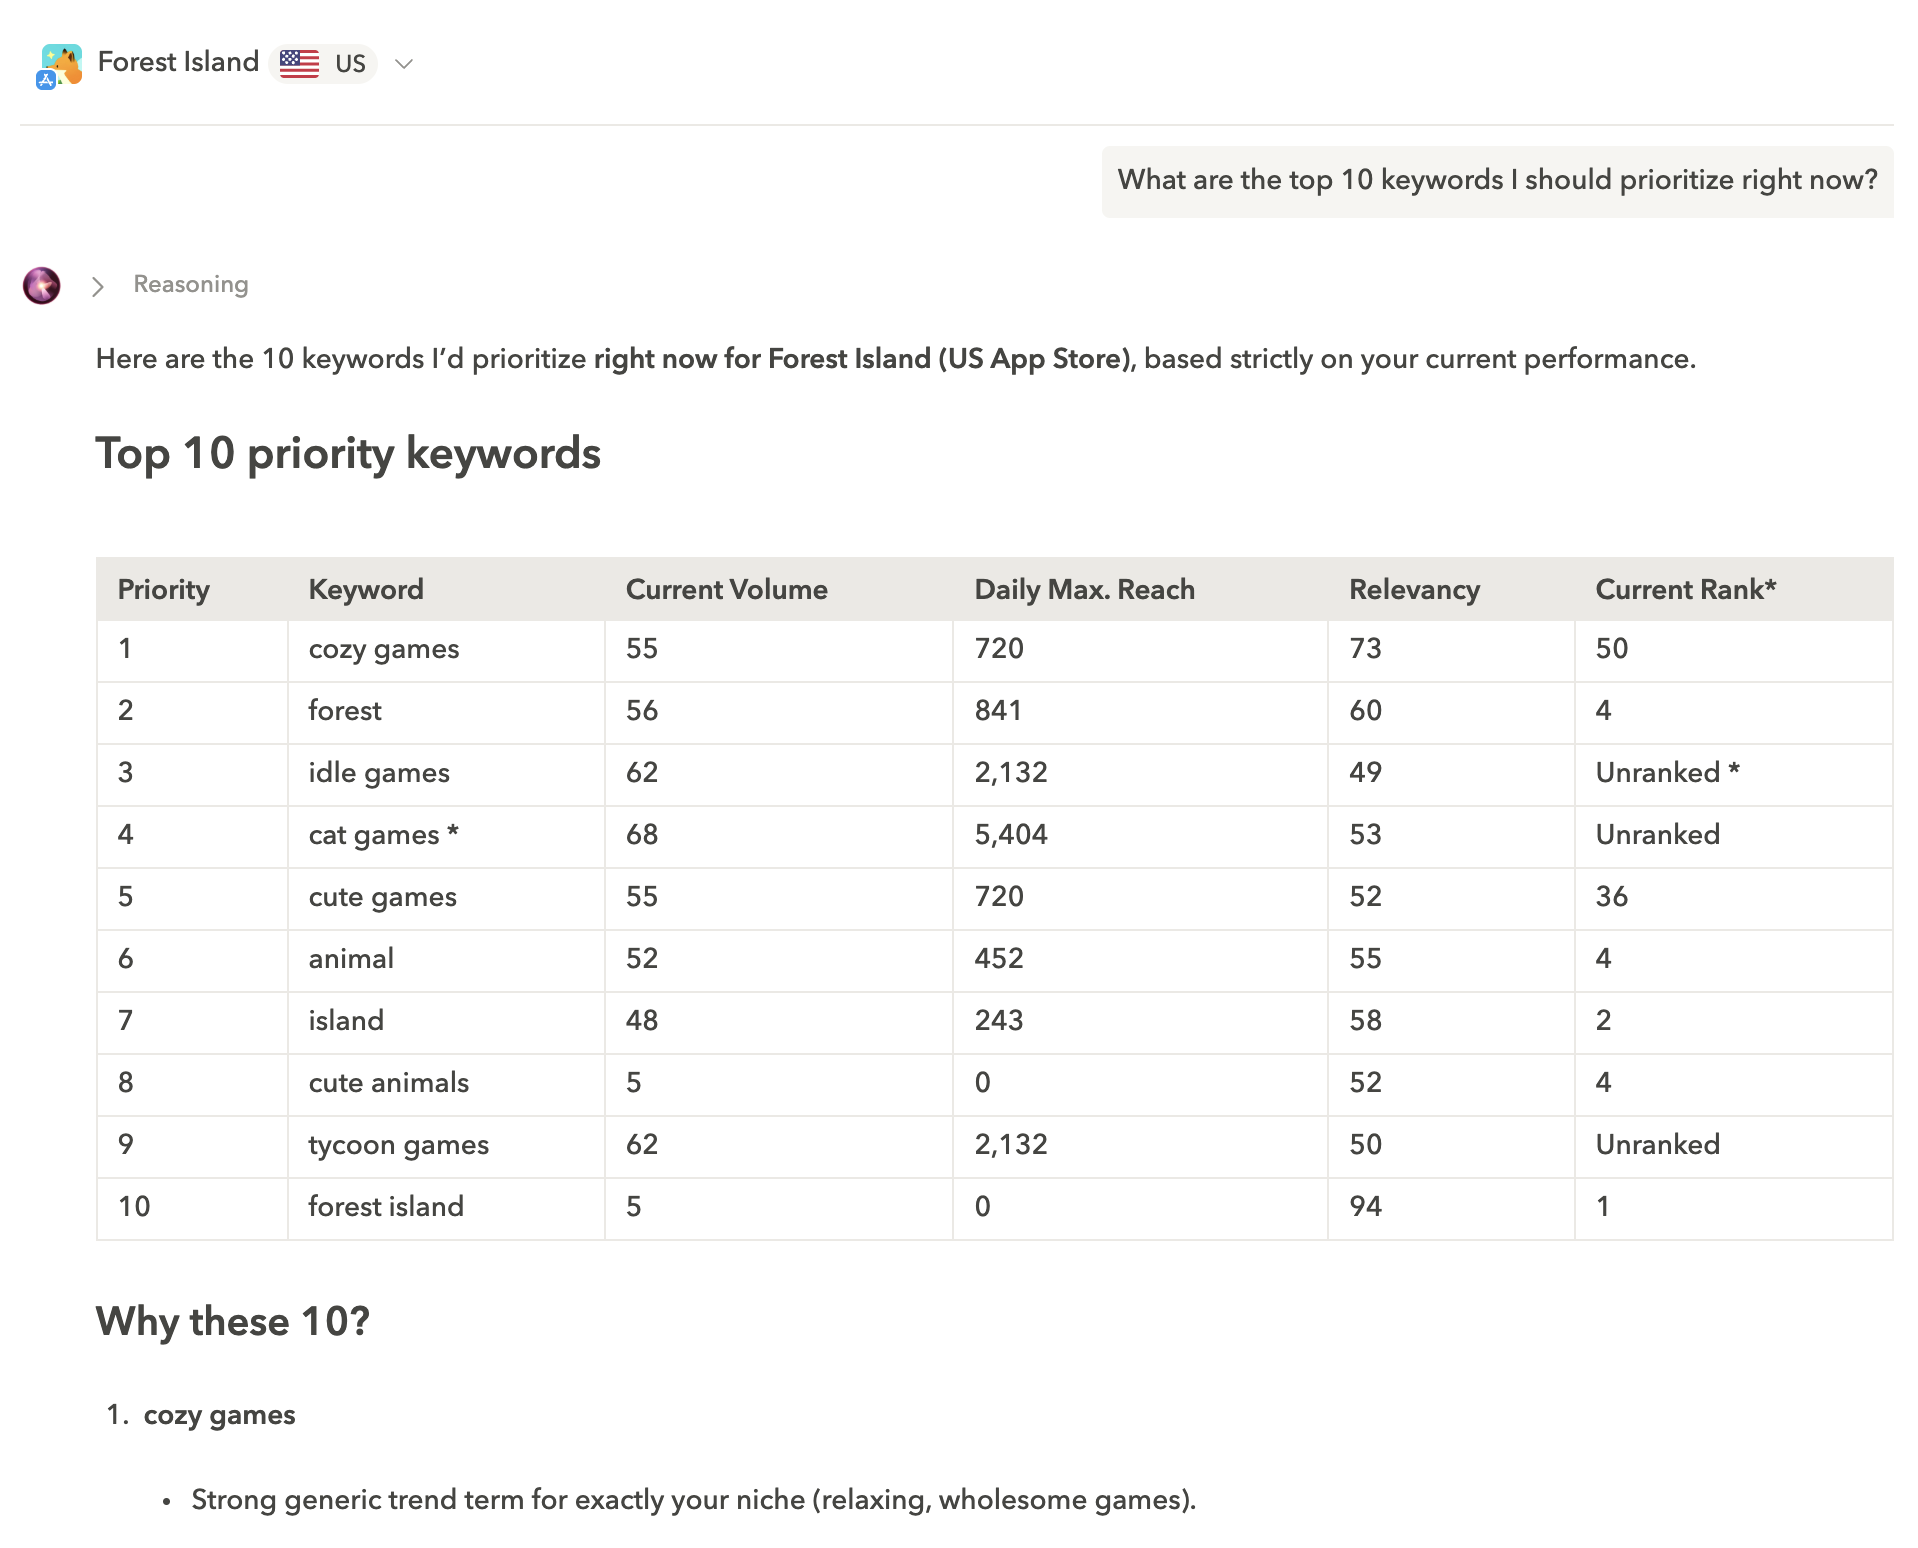1918x1548 pixels.
Task: Click the assistant avatar icon
Action: [42, 285]
